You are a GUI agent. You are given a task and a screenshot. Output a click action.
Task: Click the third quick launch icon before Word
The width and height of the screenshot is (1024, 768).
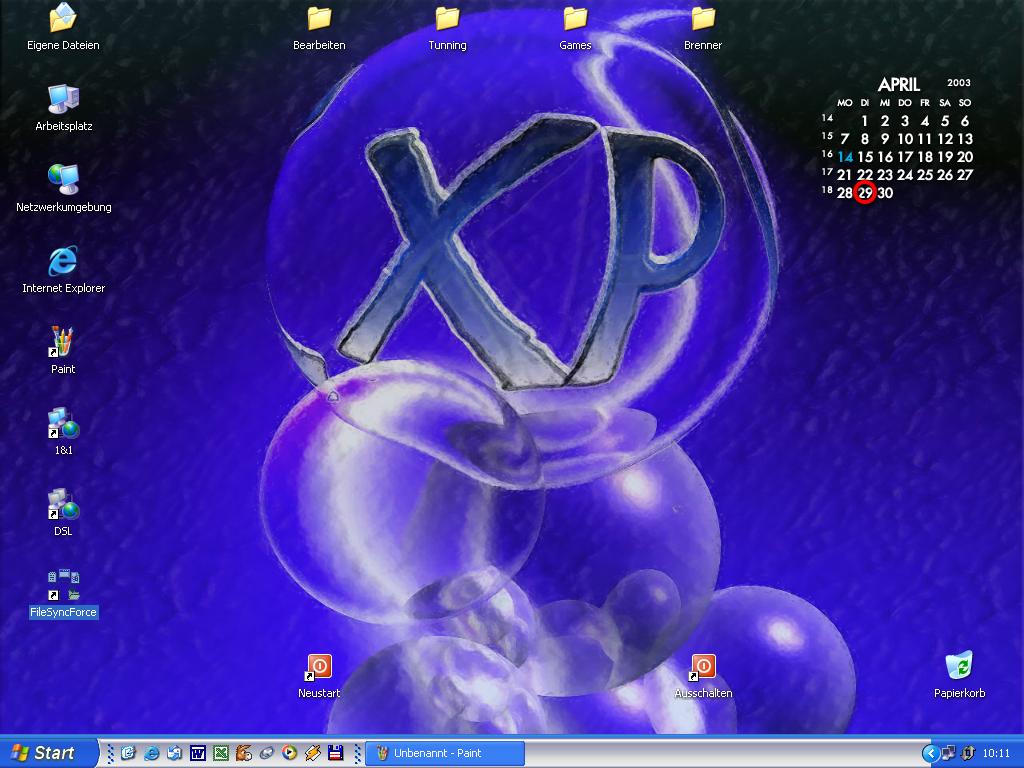(x=174, y=753)
